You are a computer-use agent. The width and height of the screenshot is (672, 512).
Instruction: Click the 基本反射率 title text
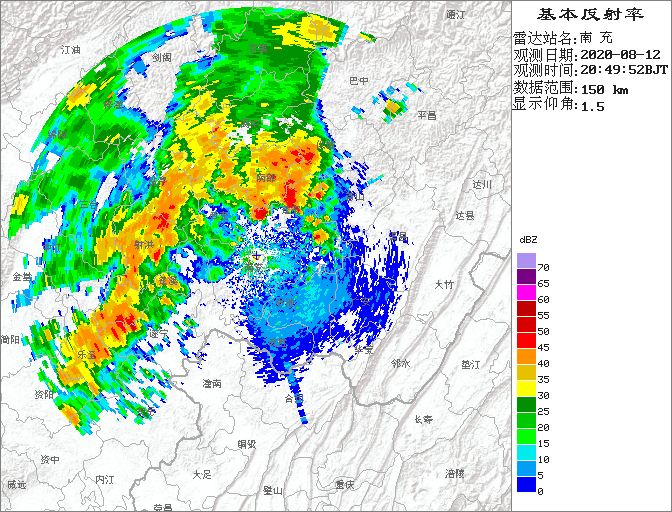[591, 14]
